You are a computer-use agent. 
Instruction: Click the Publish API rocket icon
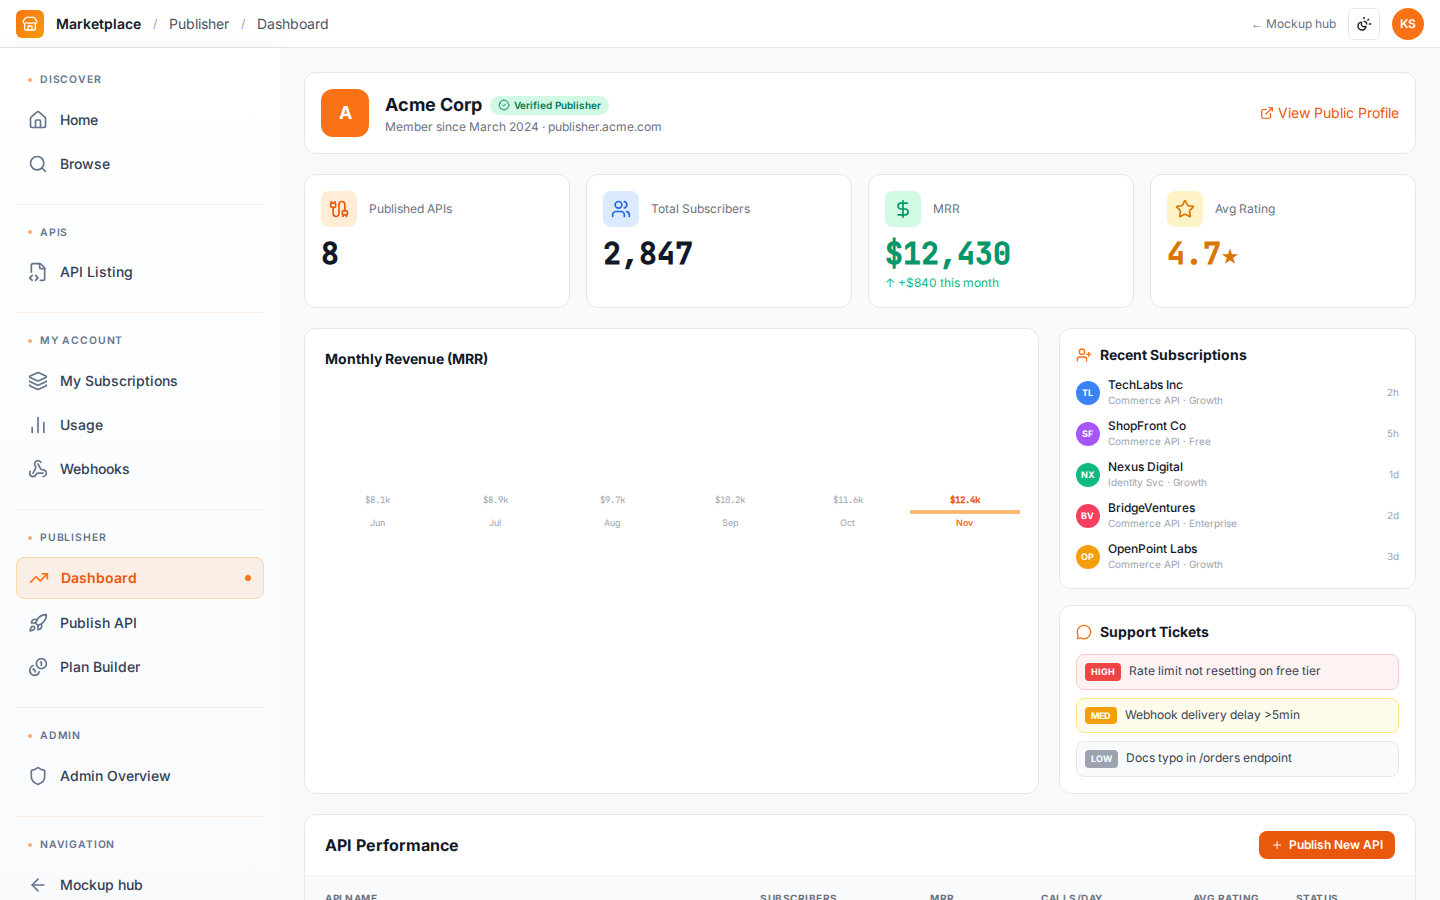(38, 623)
